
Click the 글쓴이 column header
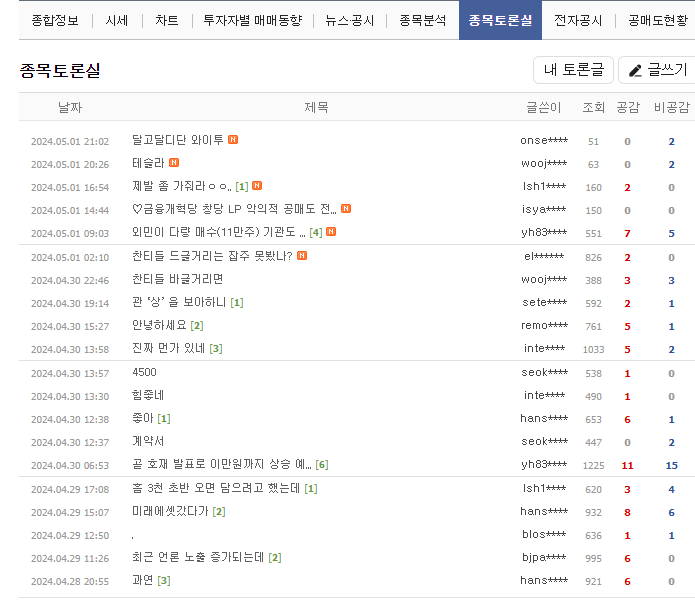pyautogui.click(x=544, y=107)
